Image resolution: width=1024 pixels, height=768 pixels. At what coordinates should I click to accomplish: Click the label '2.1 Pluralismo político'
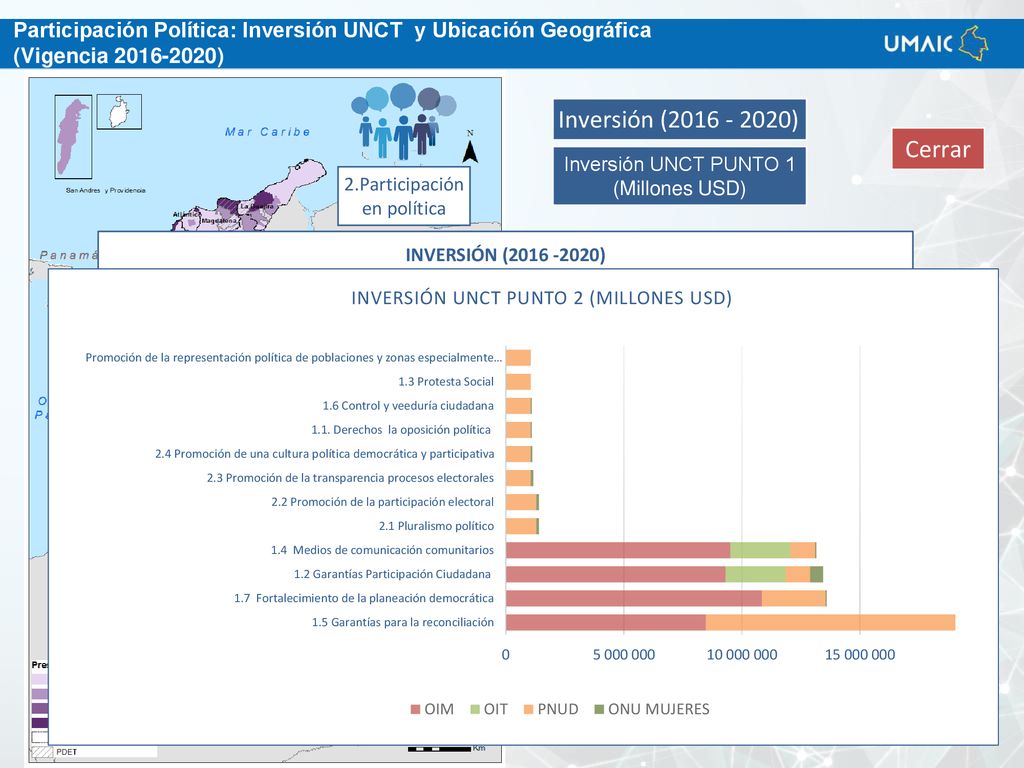tap(436, 526)
